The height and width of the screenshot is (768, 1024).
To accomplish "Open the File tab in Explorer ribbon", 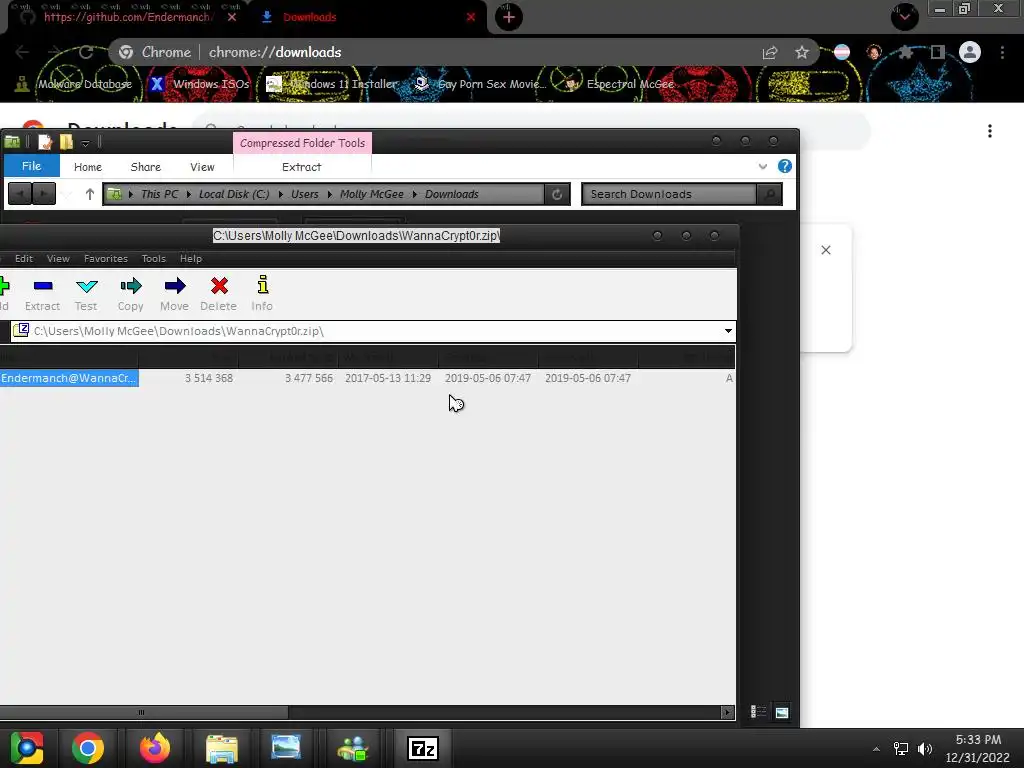I will 31,166.
